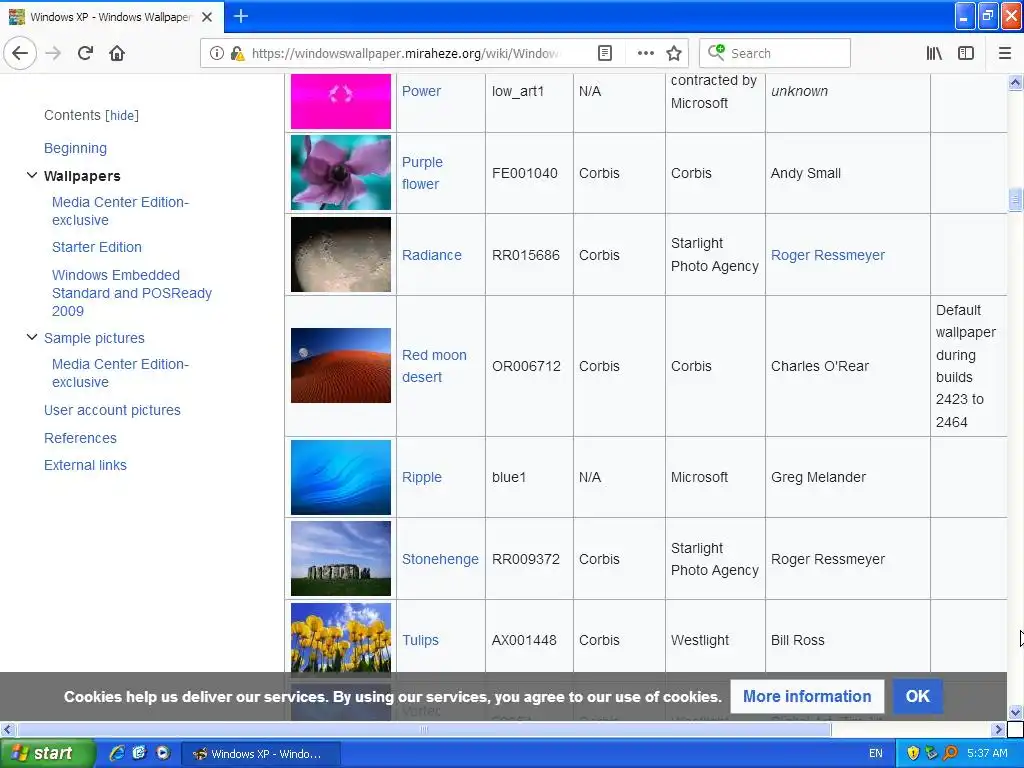Jump to External links section

click(86, 465)
